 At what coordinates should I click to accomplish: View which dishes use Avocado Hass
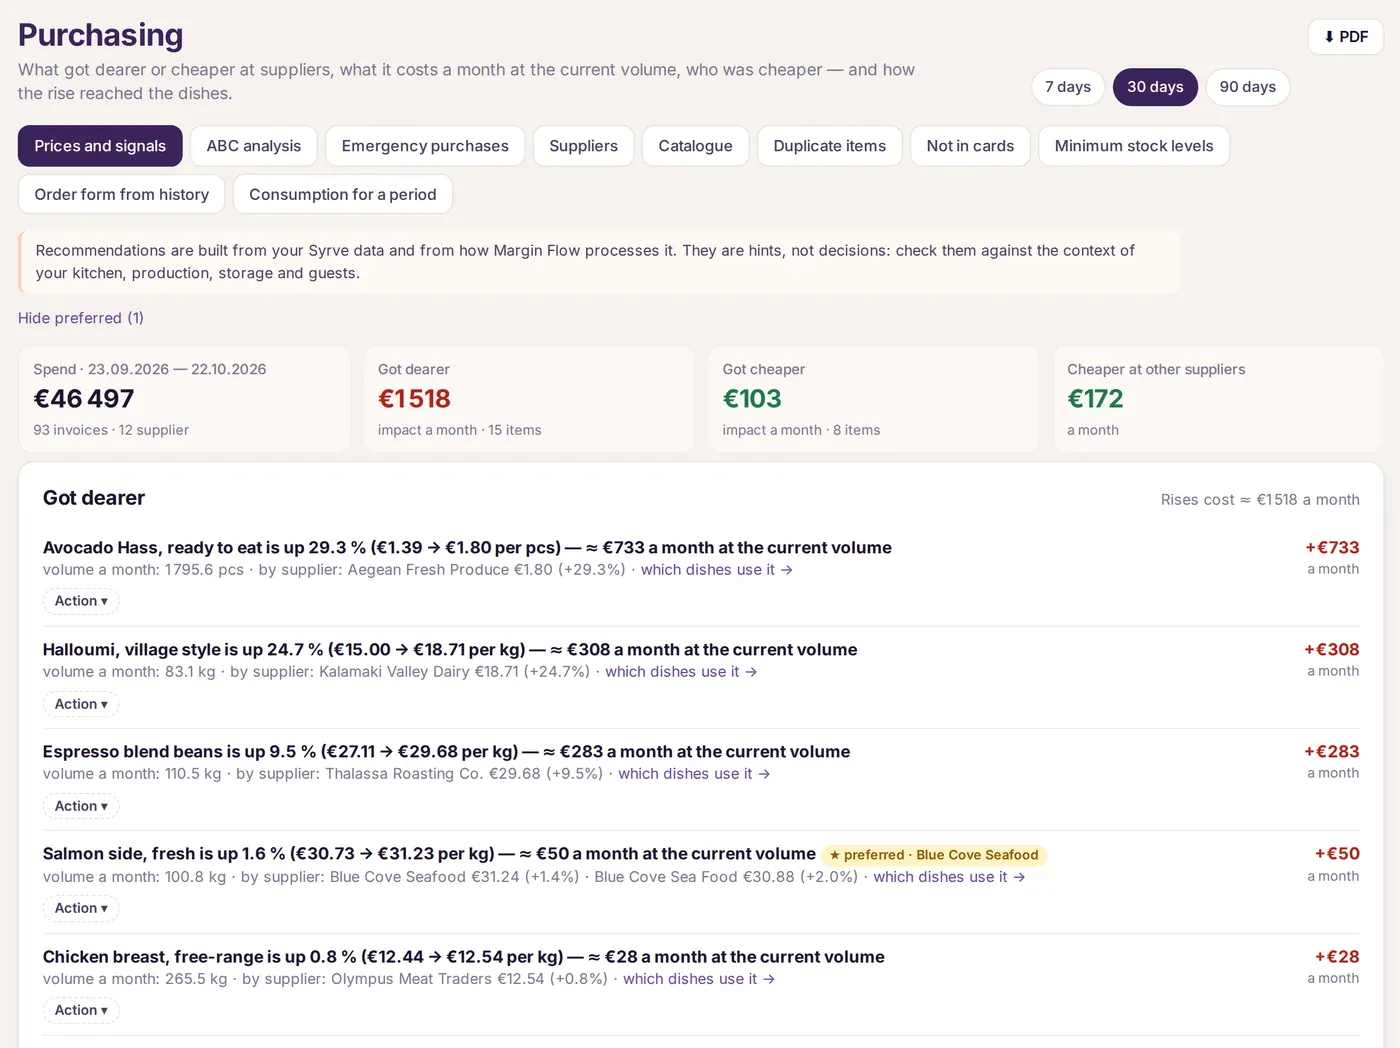[x=716, y=570]
